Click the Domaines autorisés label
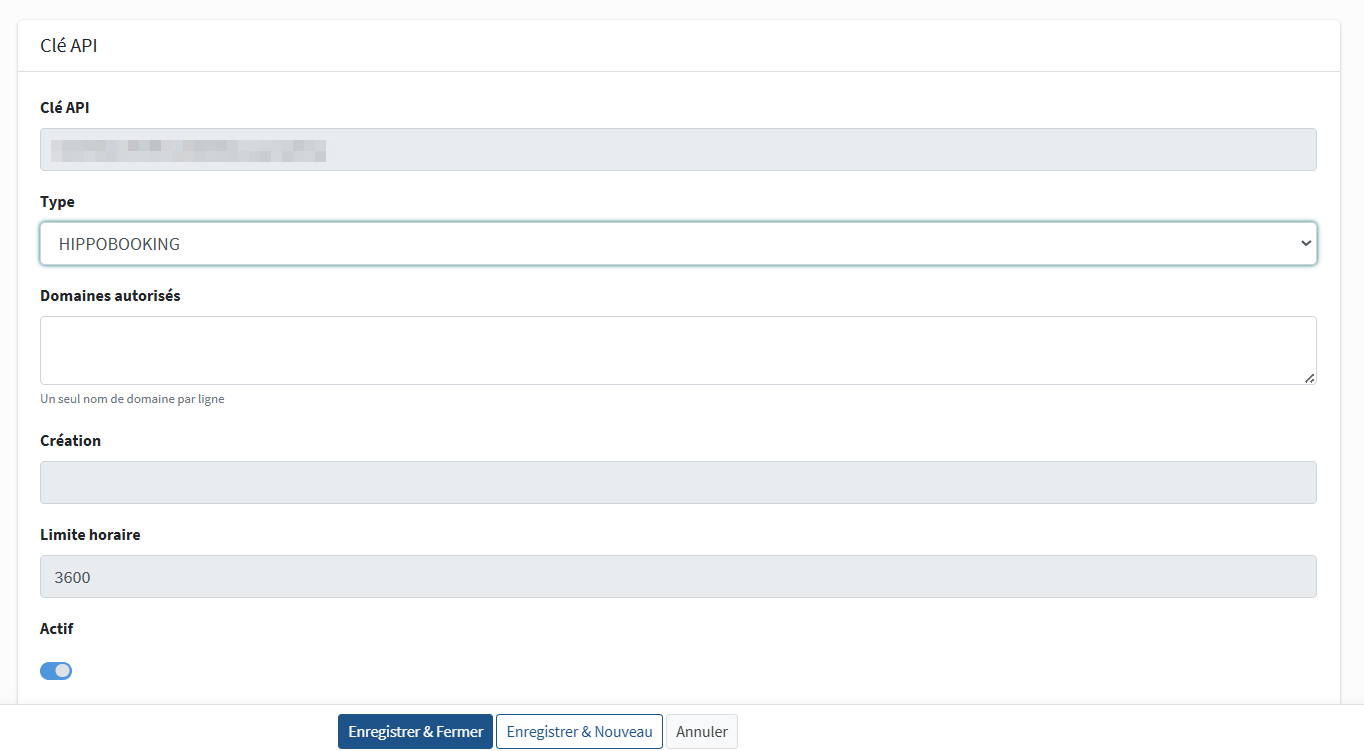This screenshot has width=1364, height=751. [110, 296]
